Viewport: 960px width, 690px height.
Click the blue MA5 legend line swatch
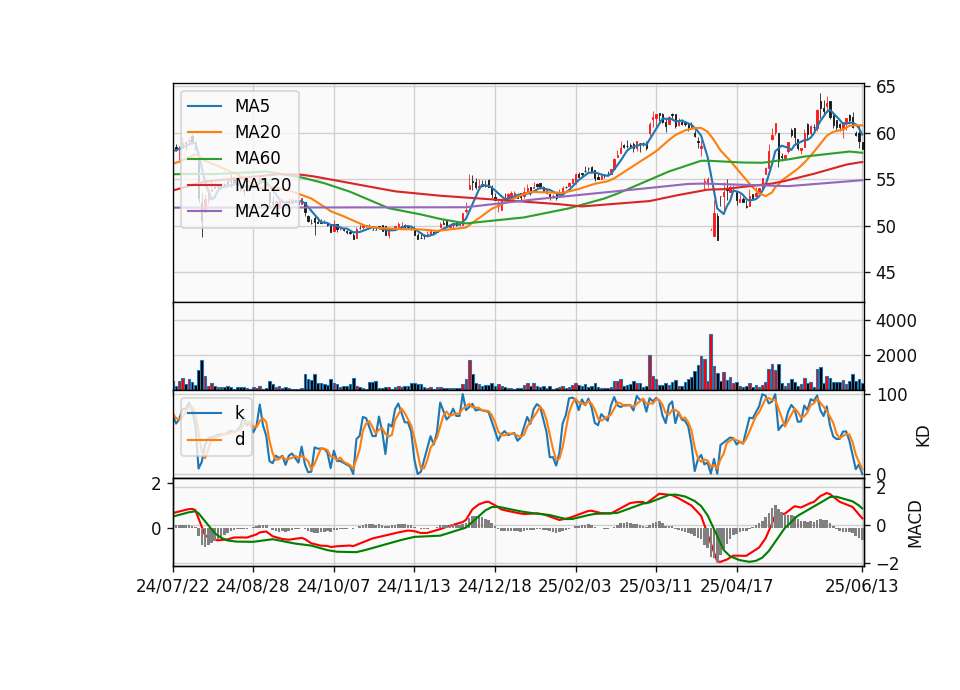[204, 106]
